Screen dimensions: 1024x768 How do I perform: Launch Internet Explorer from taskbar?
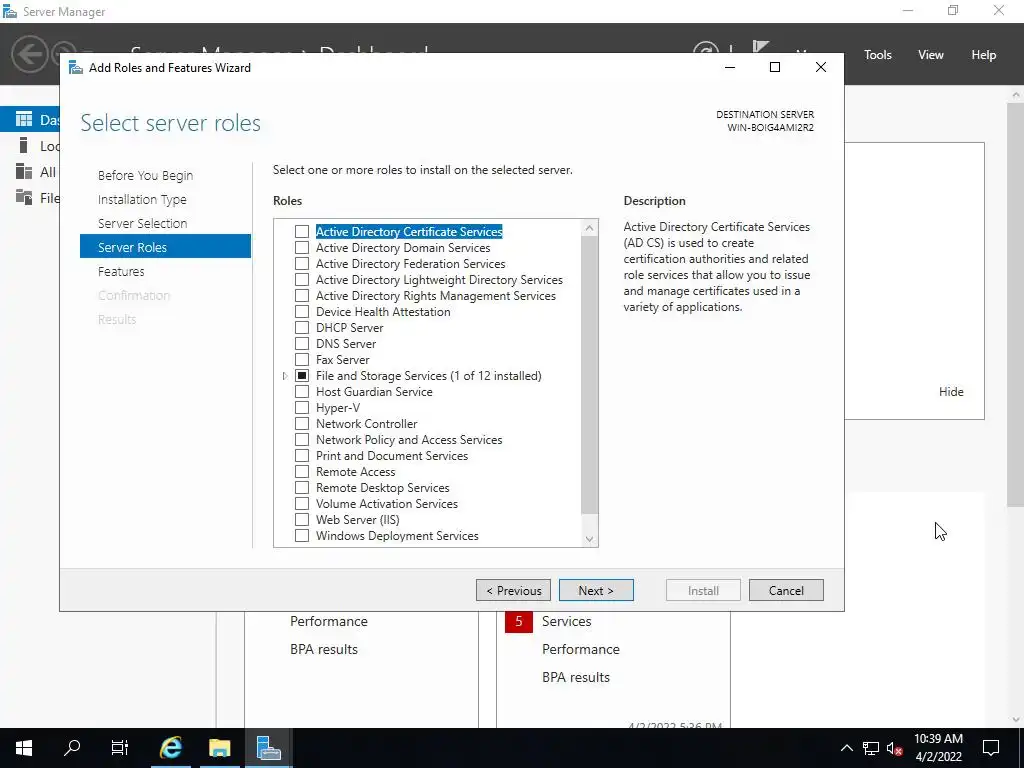tap(171, 748)
